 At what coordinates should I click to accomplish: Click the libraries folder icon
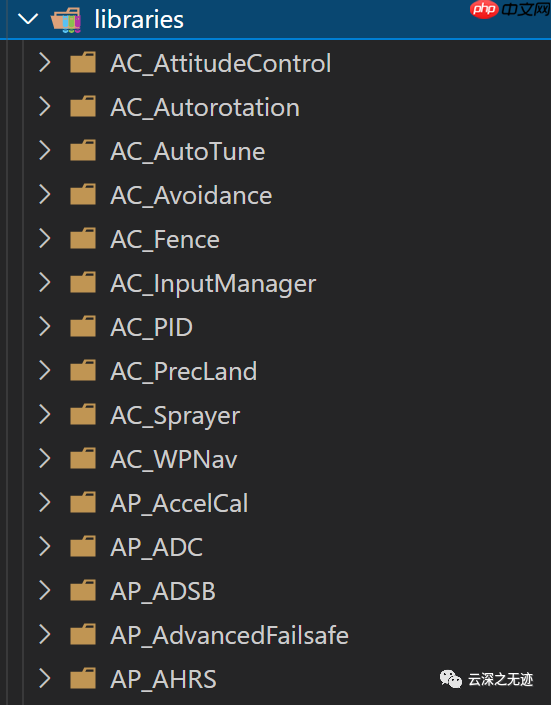66,20
